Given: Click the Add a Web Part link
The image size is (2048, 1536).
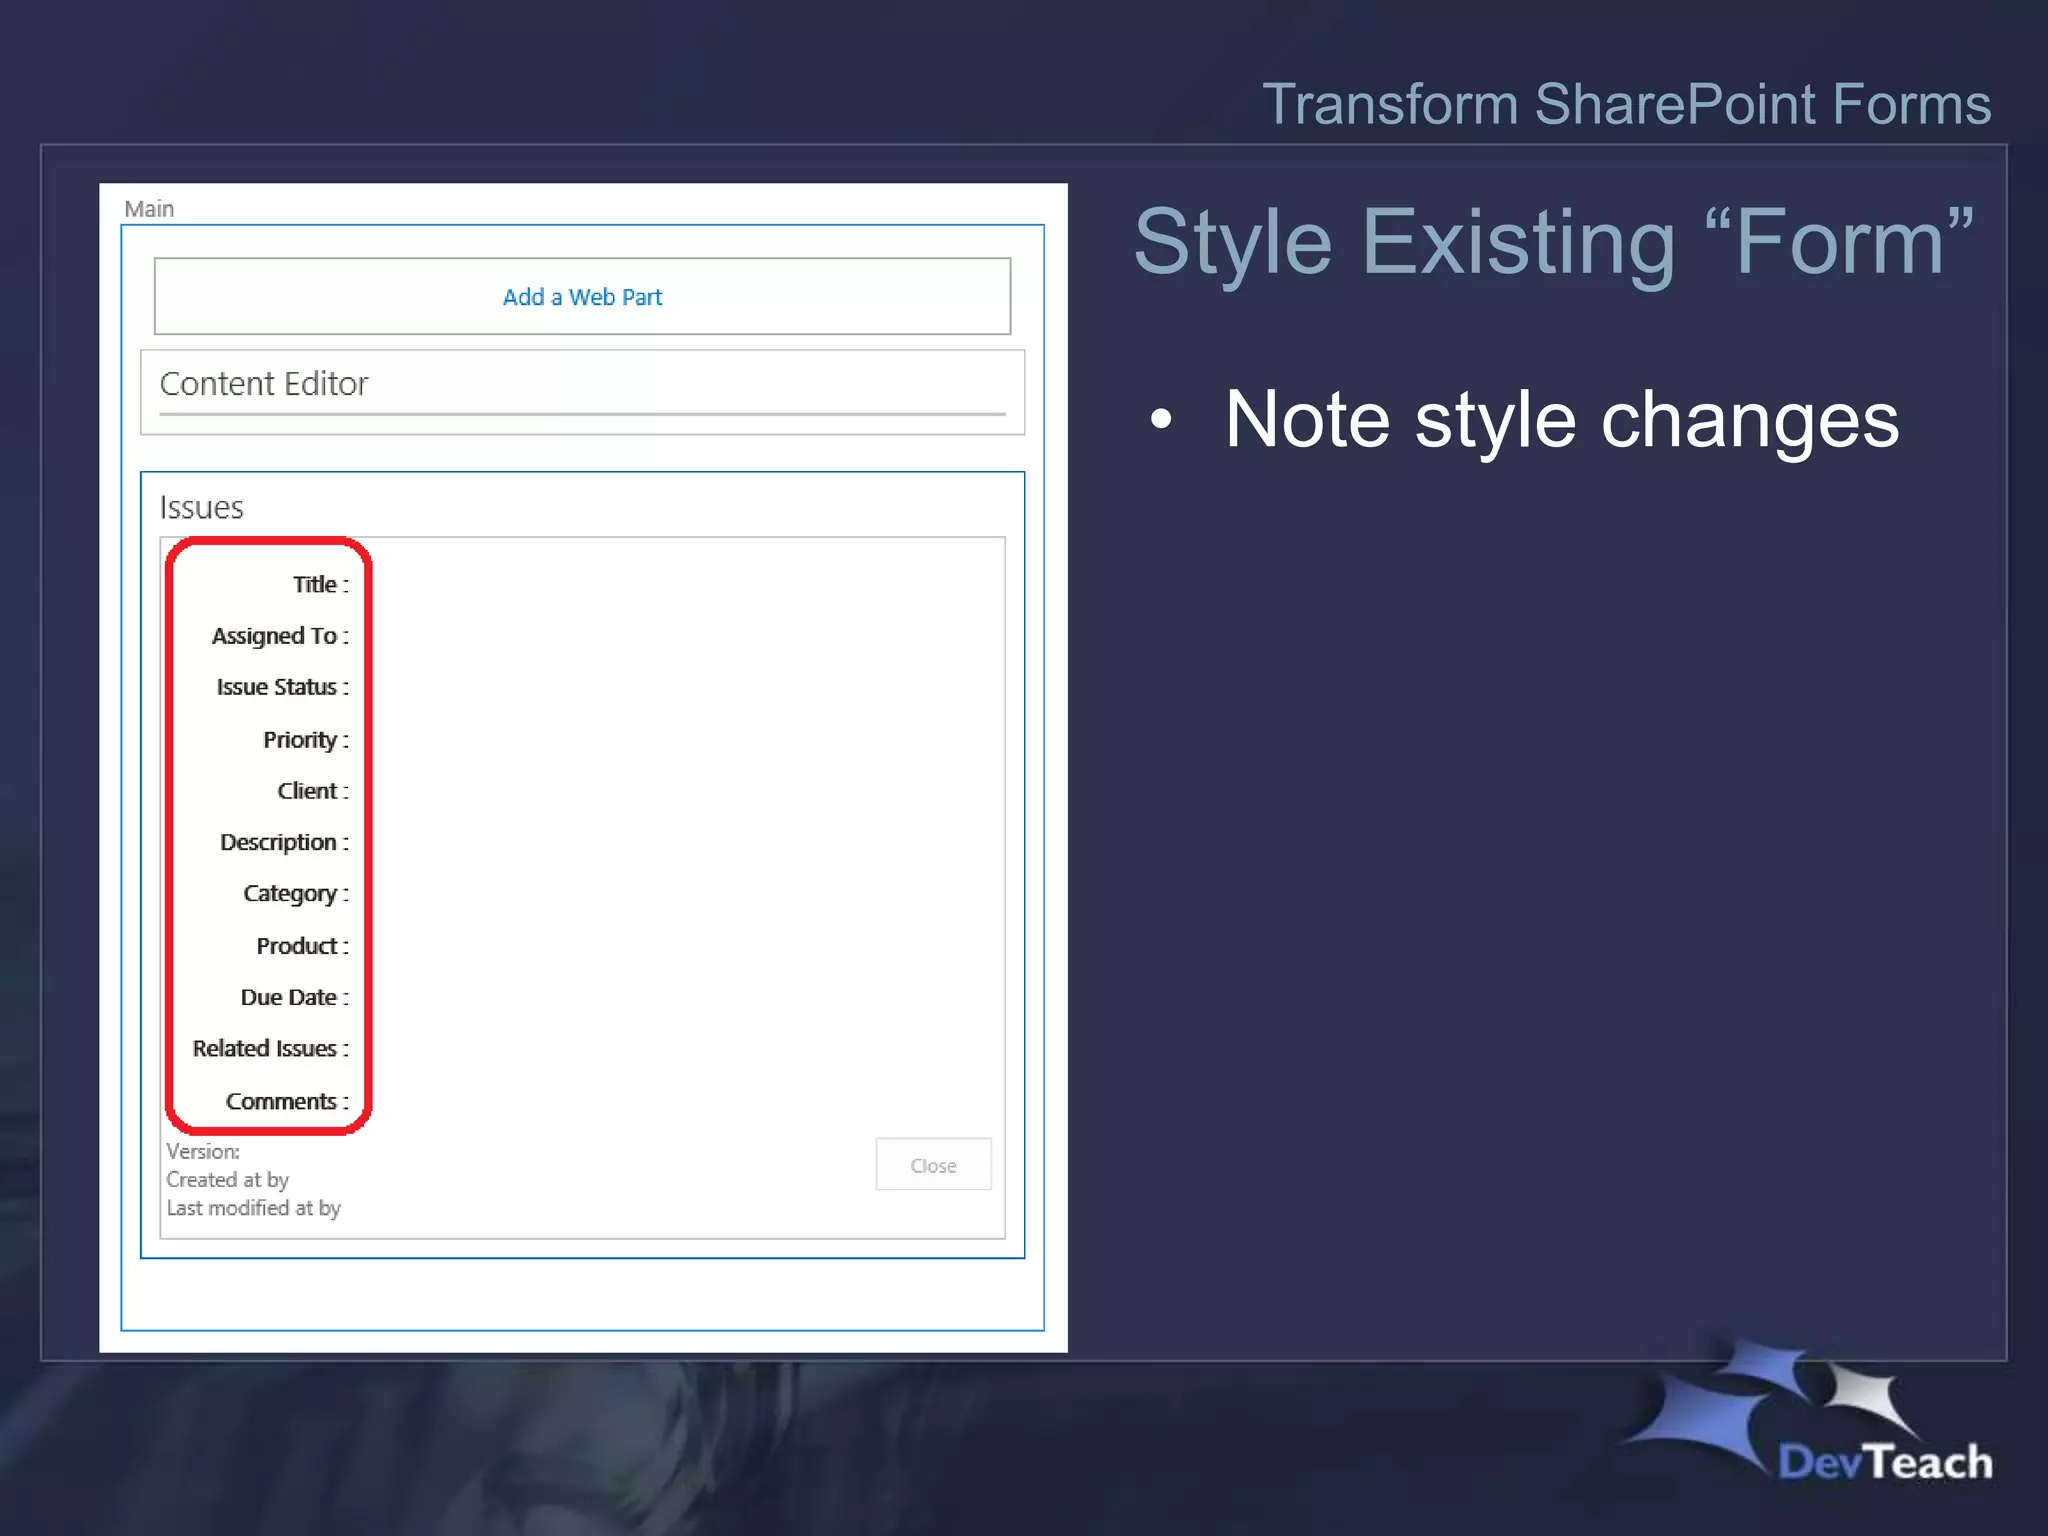Looking at the screenshot, I should tap(582, 297).
